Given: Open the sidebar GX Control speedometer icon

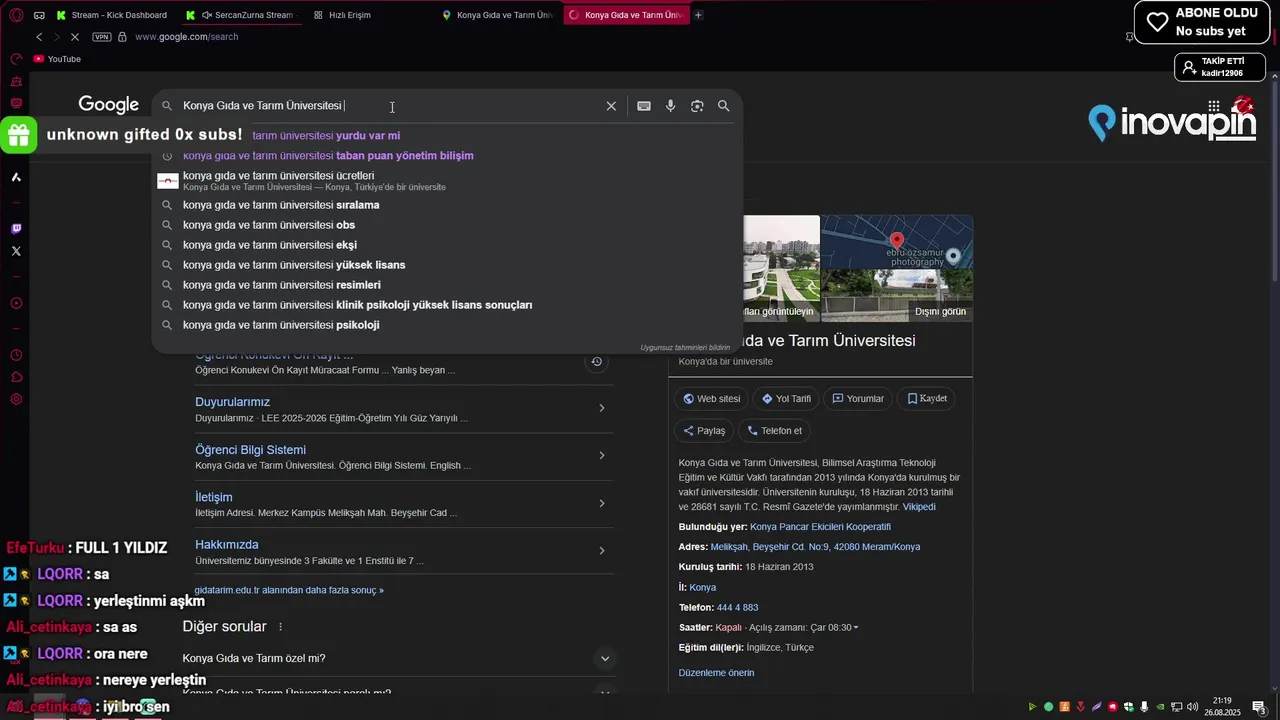Looking at the screenshot, I should [16, 61].
